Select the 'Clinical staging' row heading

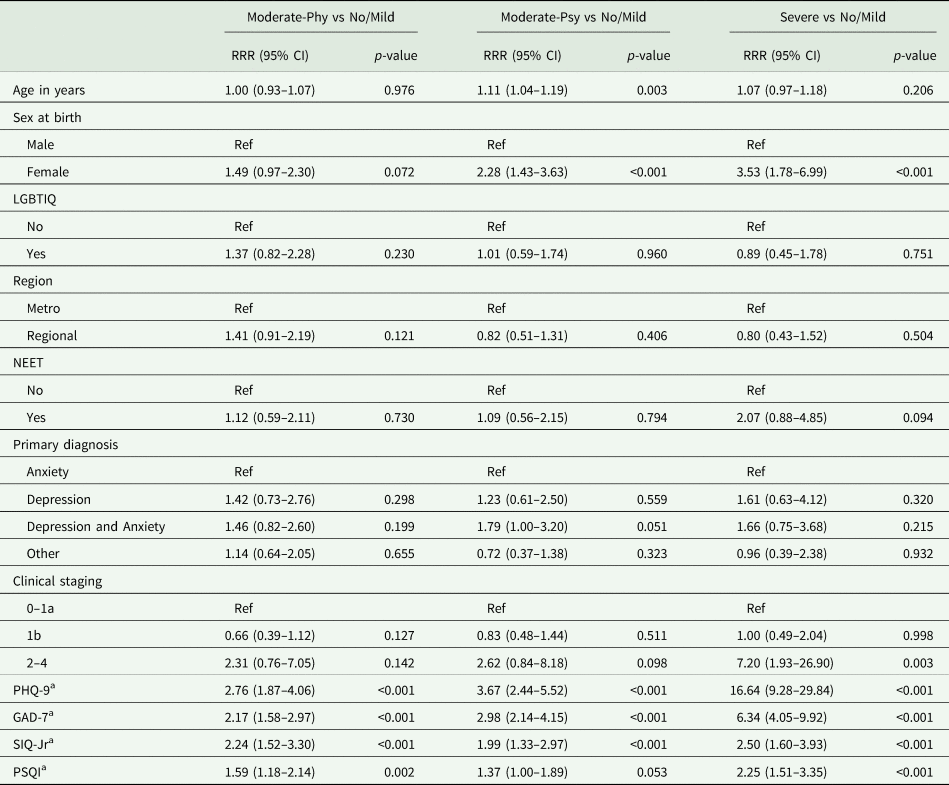coord(59,581)
